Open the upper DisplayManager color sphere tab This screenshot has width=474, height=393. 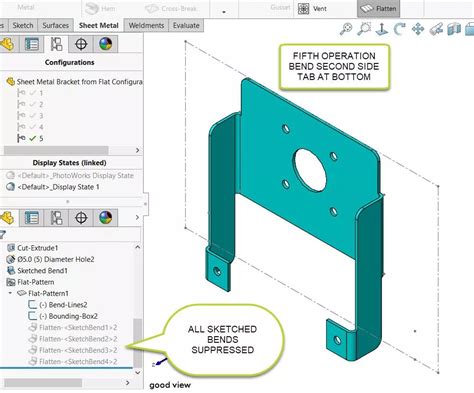(105, 44)
